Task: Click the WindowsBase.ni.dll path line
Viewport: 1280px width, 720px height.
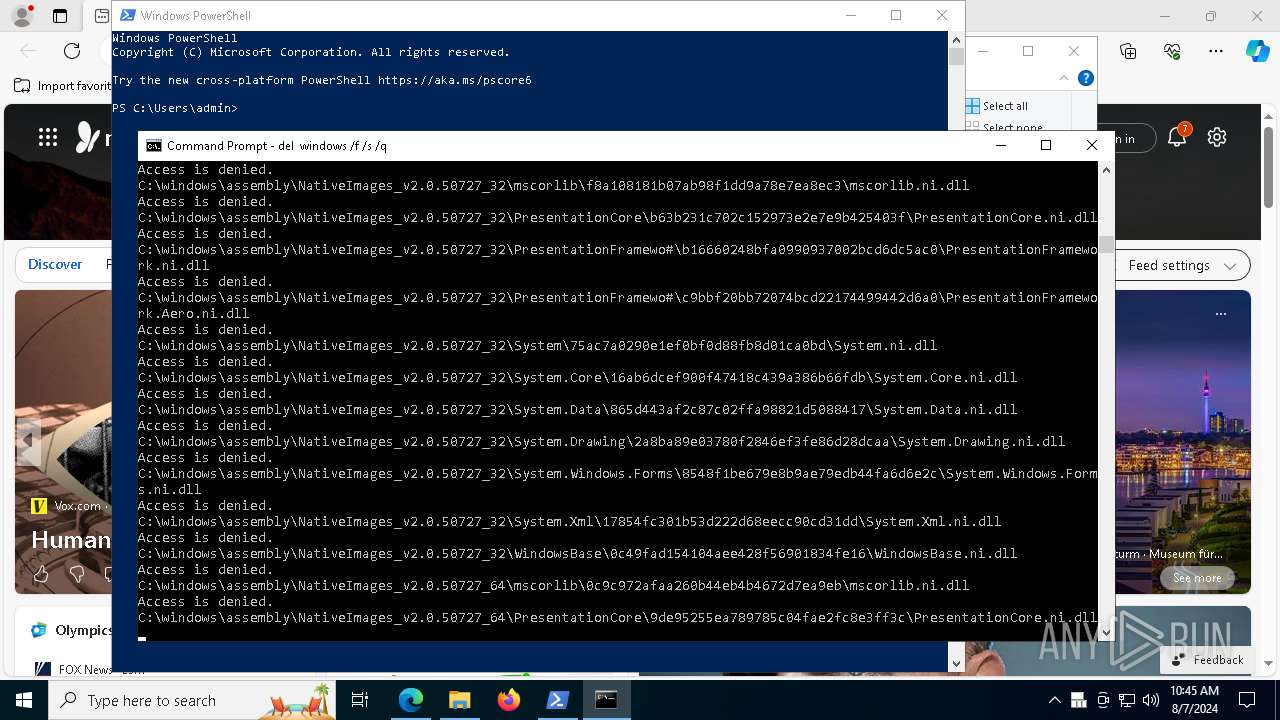Action: (x=577, y=553)
